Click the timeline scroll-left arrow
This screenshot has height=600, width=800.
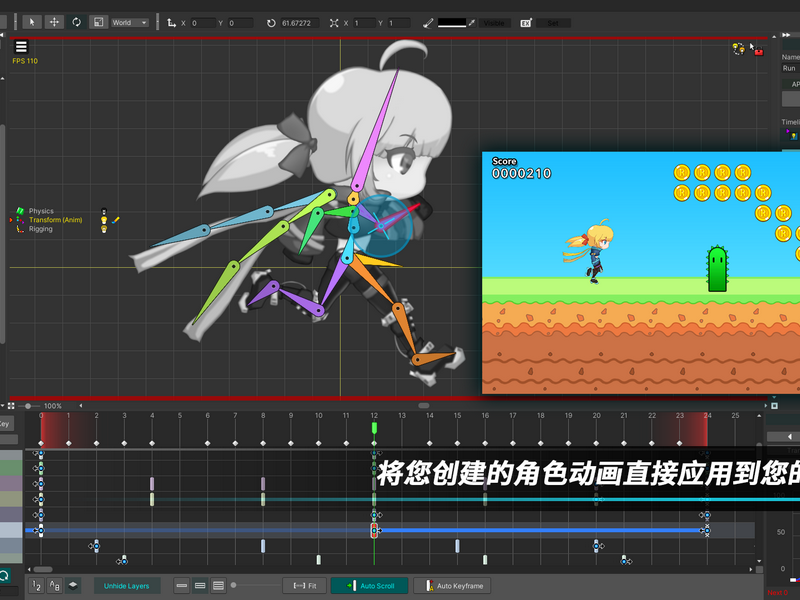point(29,569)
